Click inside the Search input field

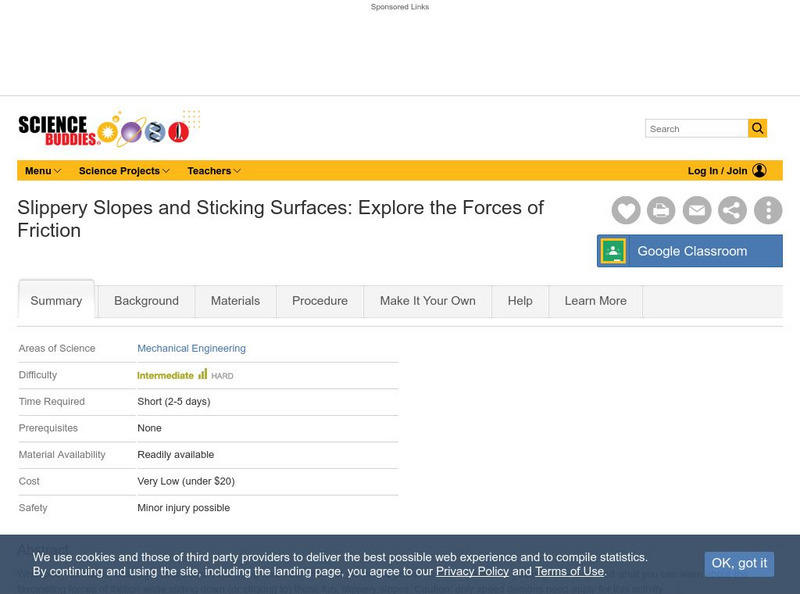pos(693,128)
